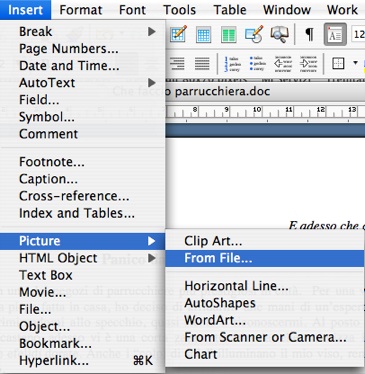This screenshot has width=365, height=374.
Task: Click the horizontal ruler
Action: click(x=265, y=112)
